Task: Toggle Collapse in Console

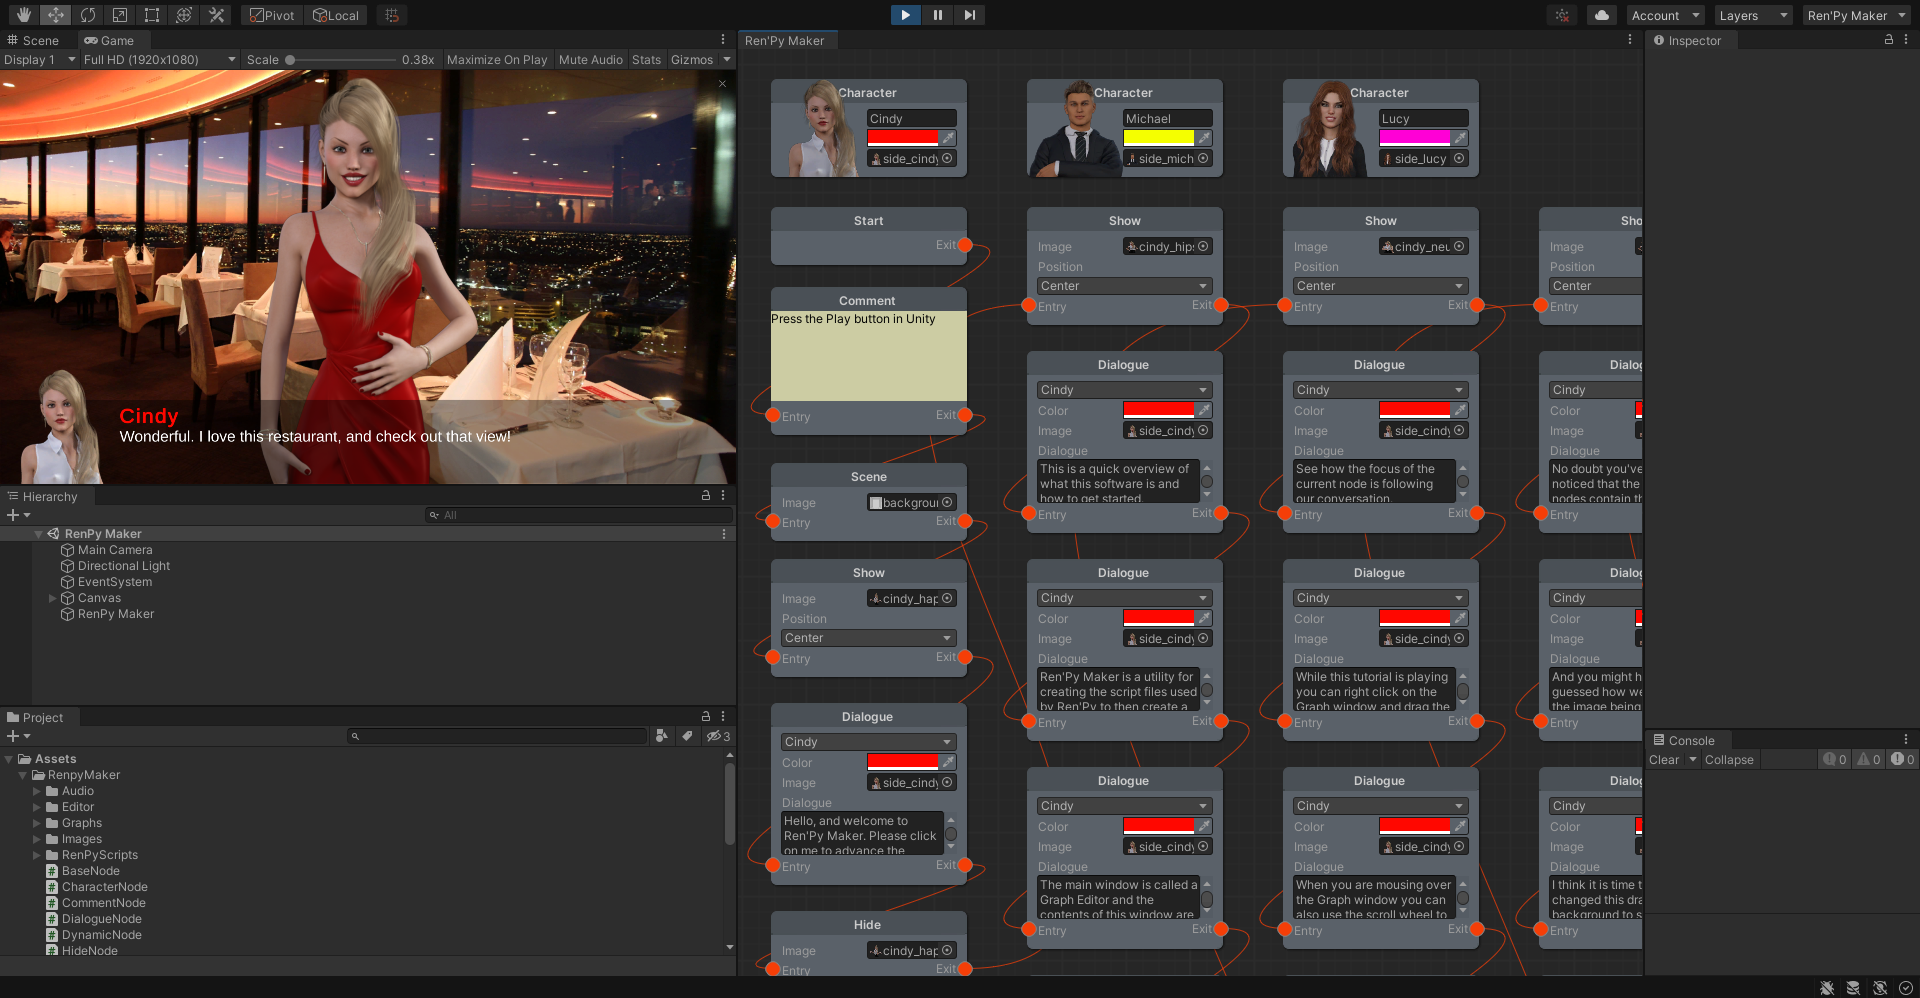Action: coord(1729,760)
